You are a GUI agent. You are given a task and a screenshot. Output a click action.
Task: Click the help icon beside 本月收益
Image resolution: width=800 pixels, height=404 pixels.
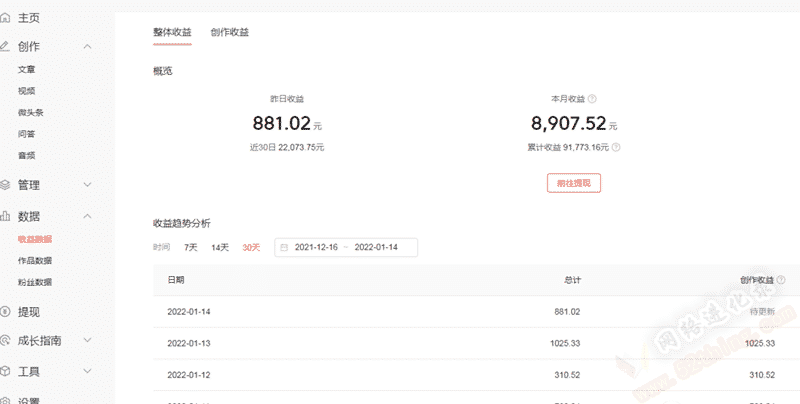593,99
